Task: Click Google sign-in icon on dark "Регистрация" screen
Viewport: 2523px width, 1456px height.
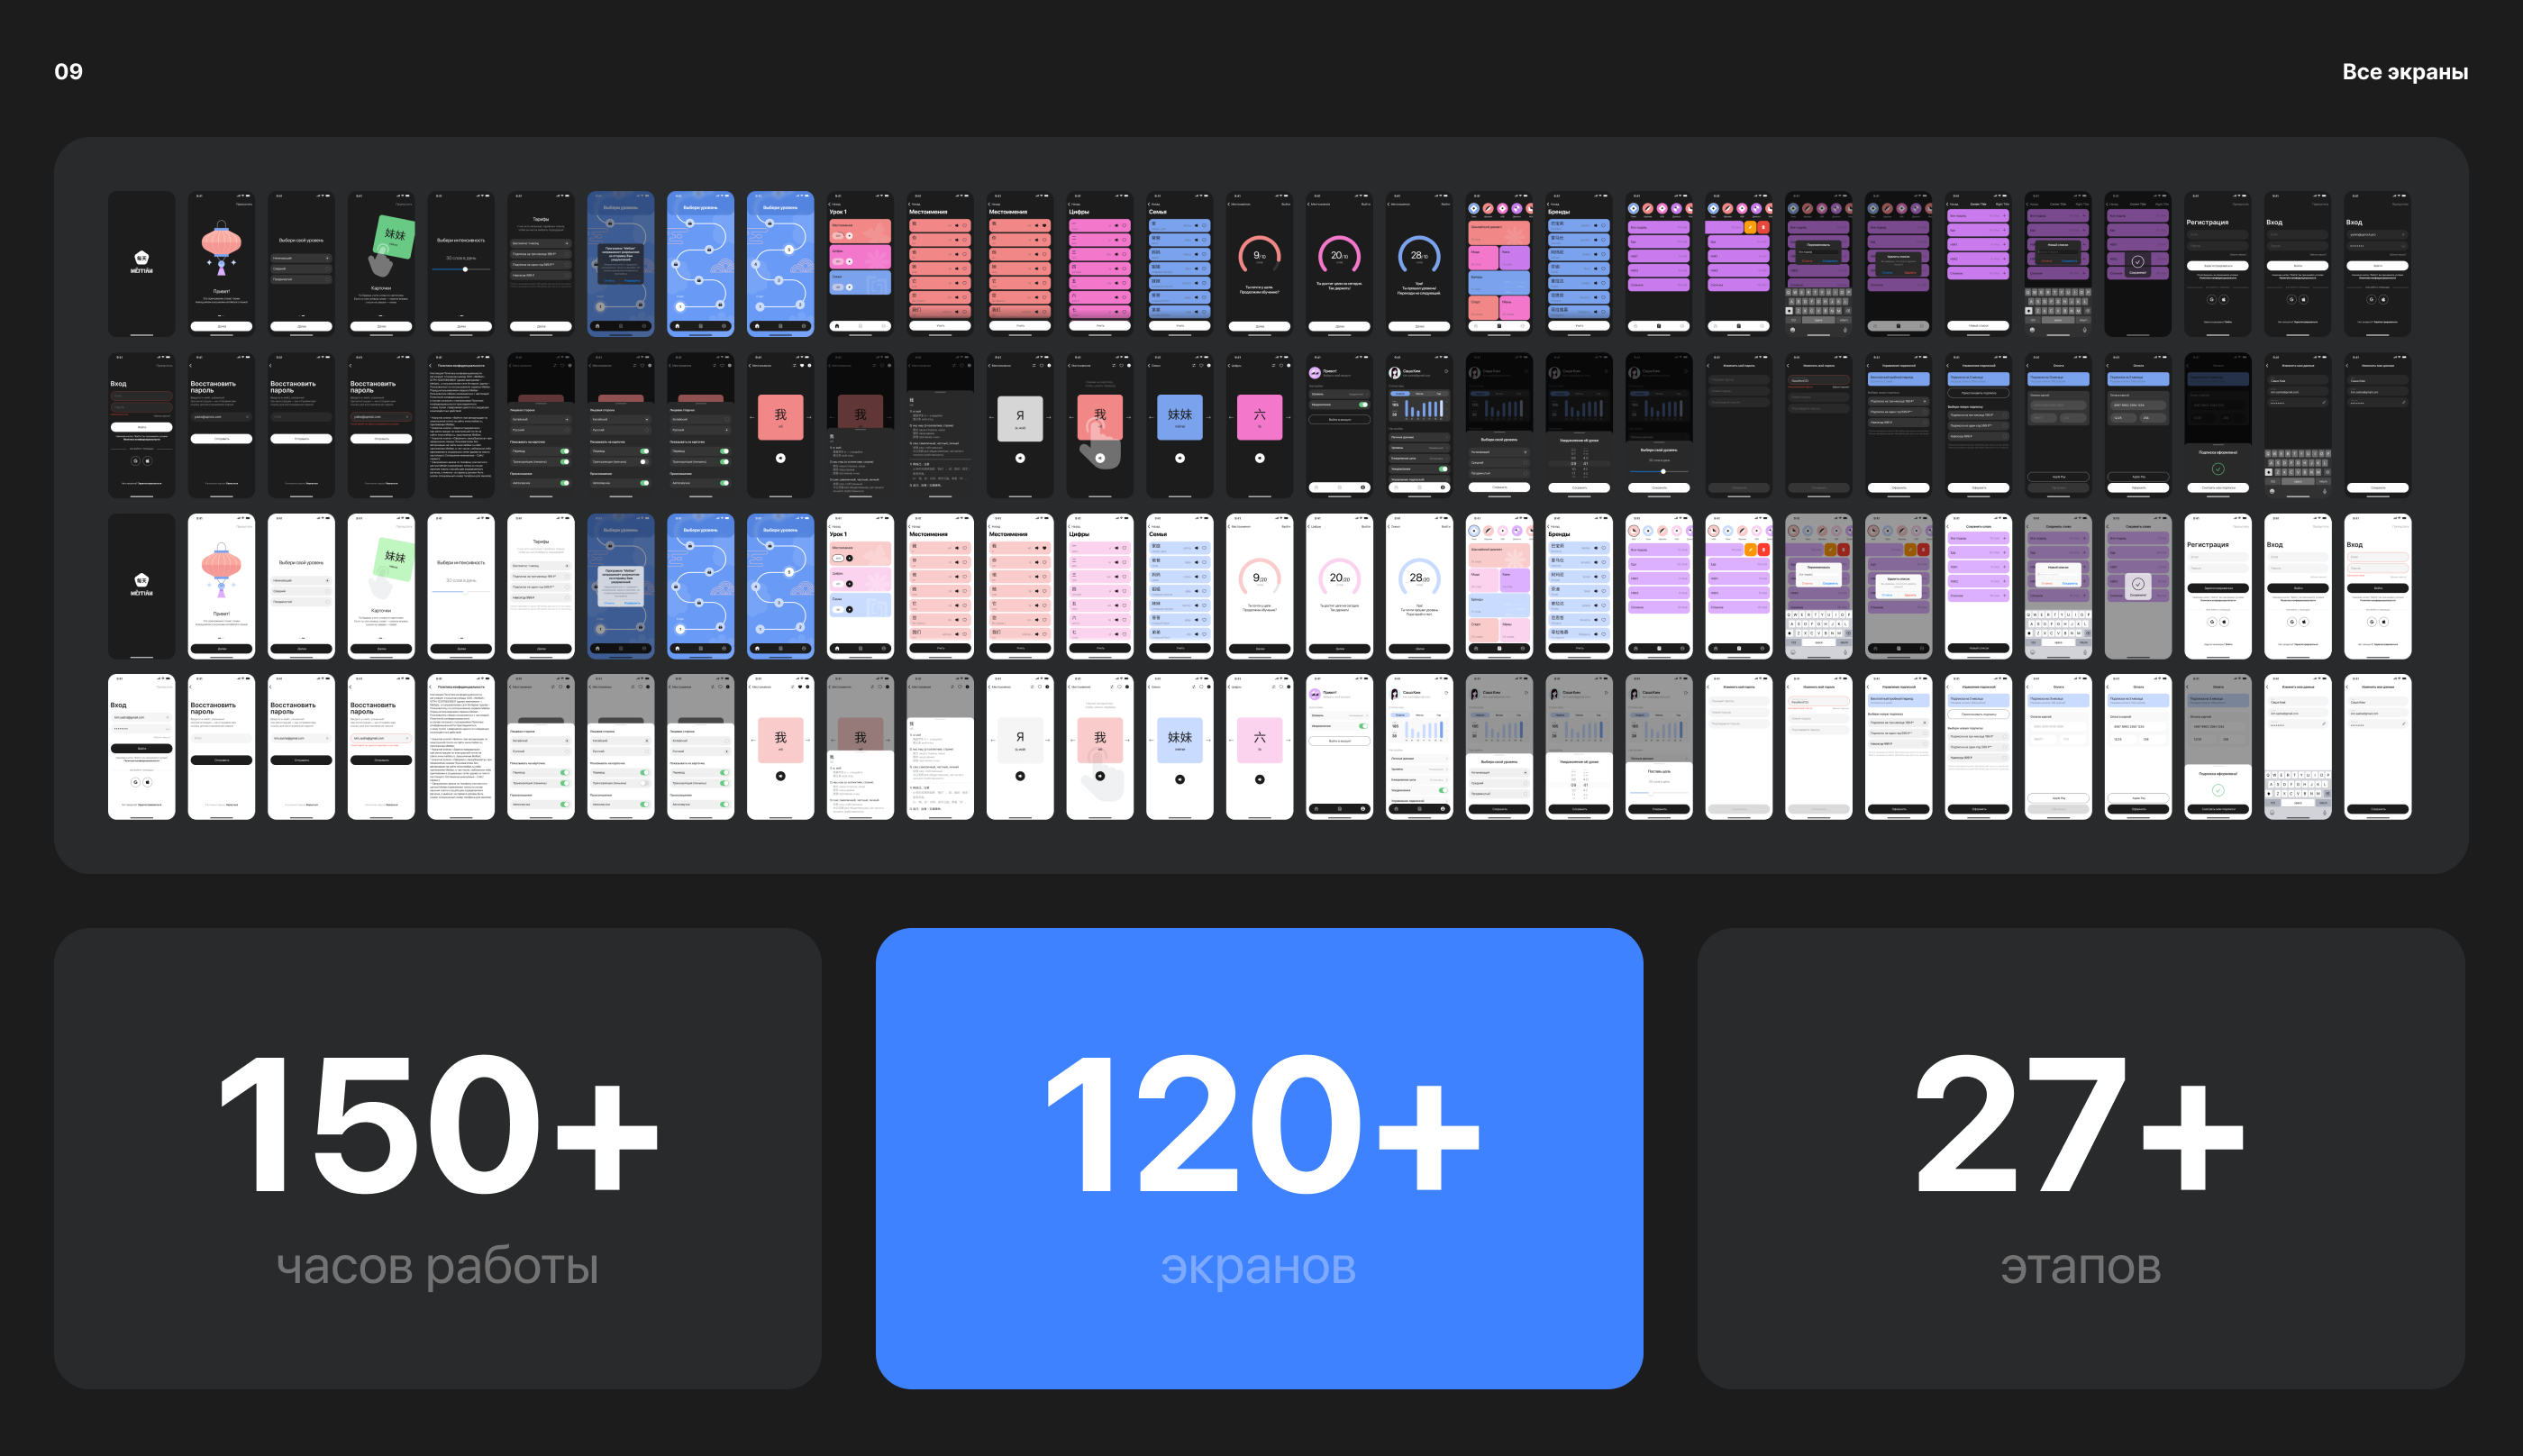Action: [x=2212, y=300]
